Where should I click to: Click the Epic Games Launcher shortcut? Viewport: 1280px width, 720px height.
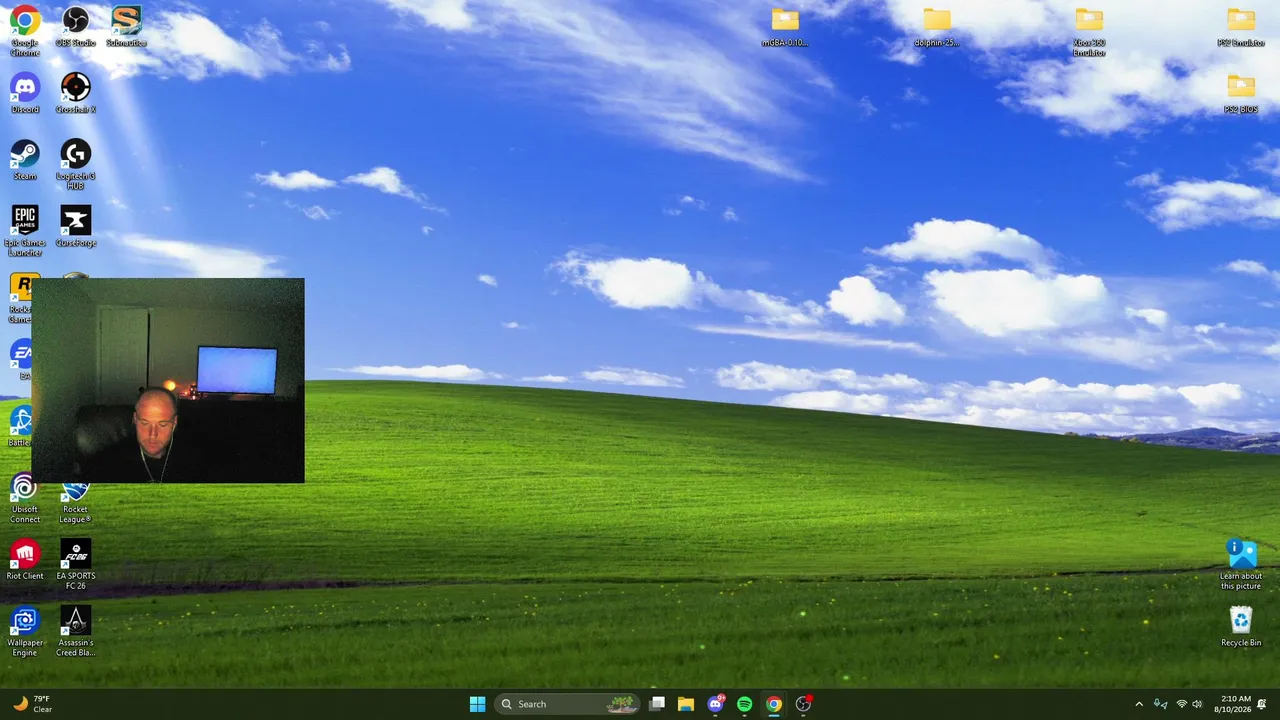(25, 231)
